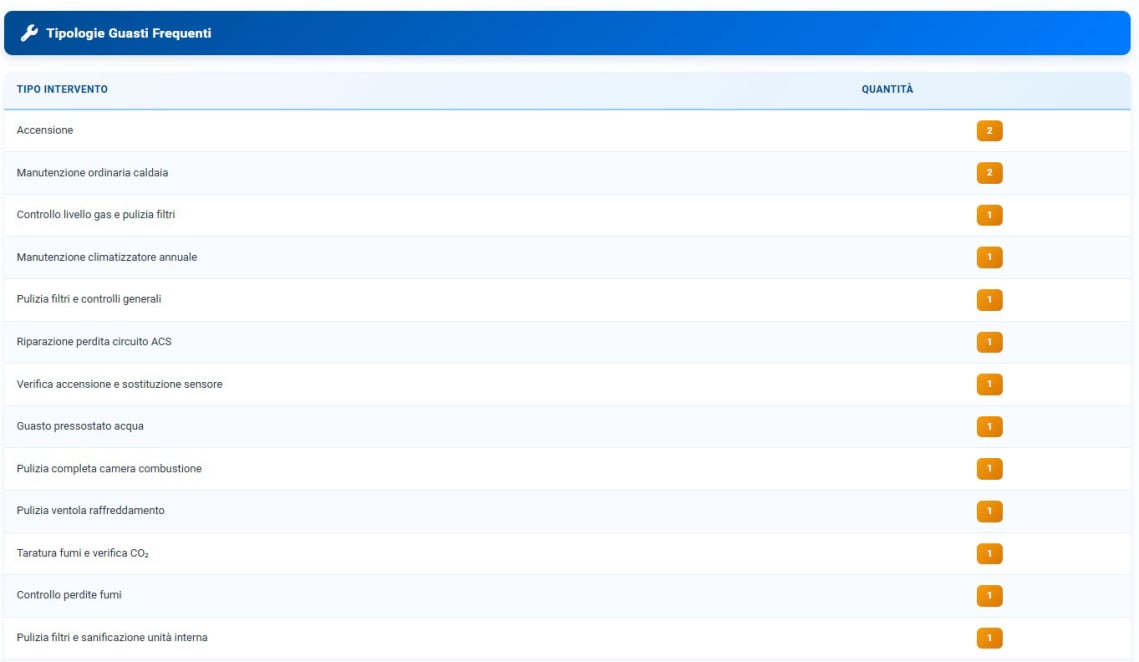Click Pulizia filtri e controlli generali
Viewport: 1139px width, 662px height.
(89, 299)
